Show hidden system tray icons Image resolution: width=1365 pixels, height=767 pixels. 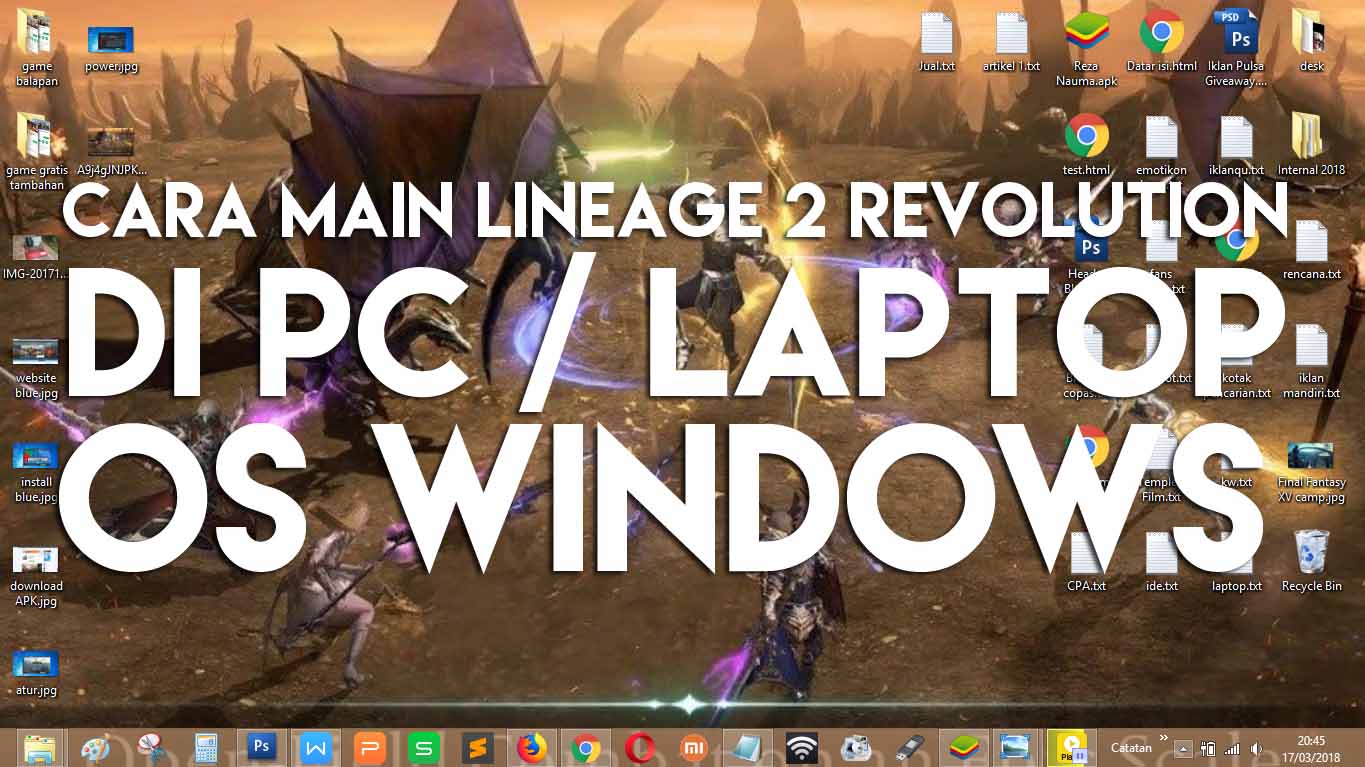tap(1185, 749)
